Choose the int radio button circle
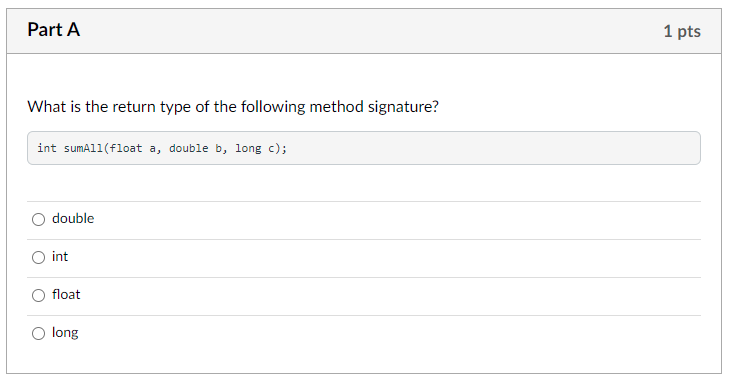This screenshot has height=384, width=729. pyautogui.click(x=38, y=257)
